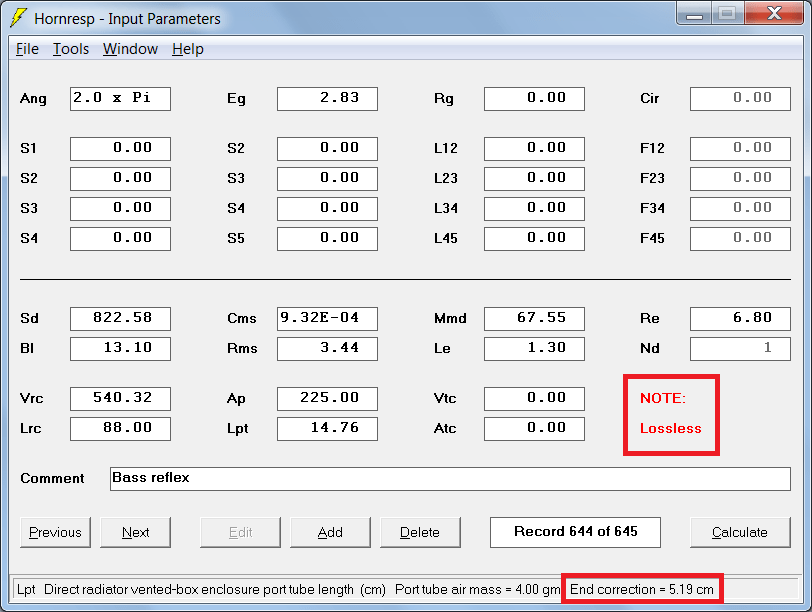Image resolution: width=812 pixels, height=612 pixels.
Task: Select the Vrc field showing 540.32
Action: click(120, 398)
